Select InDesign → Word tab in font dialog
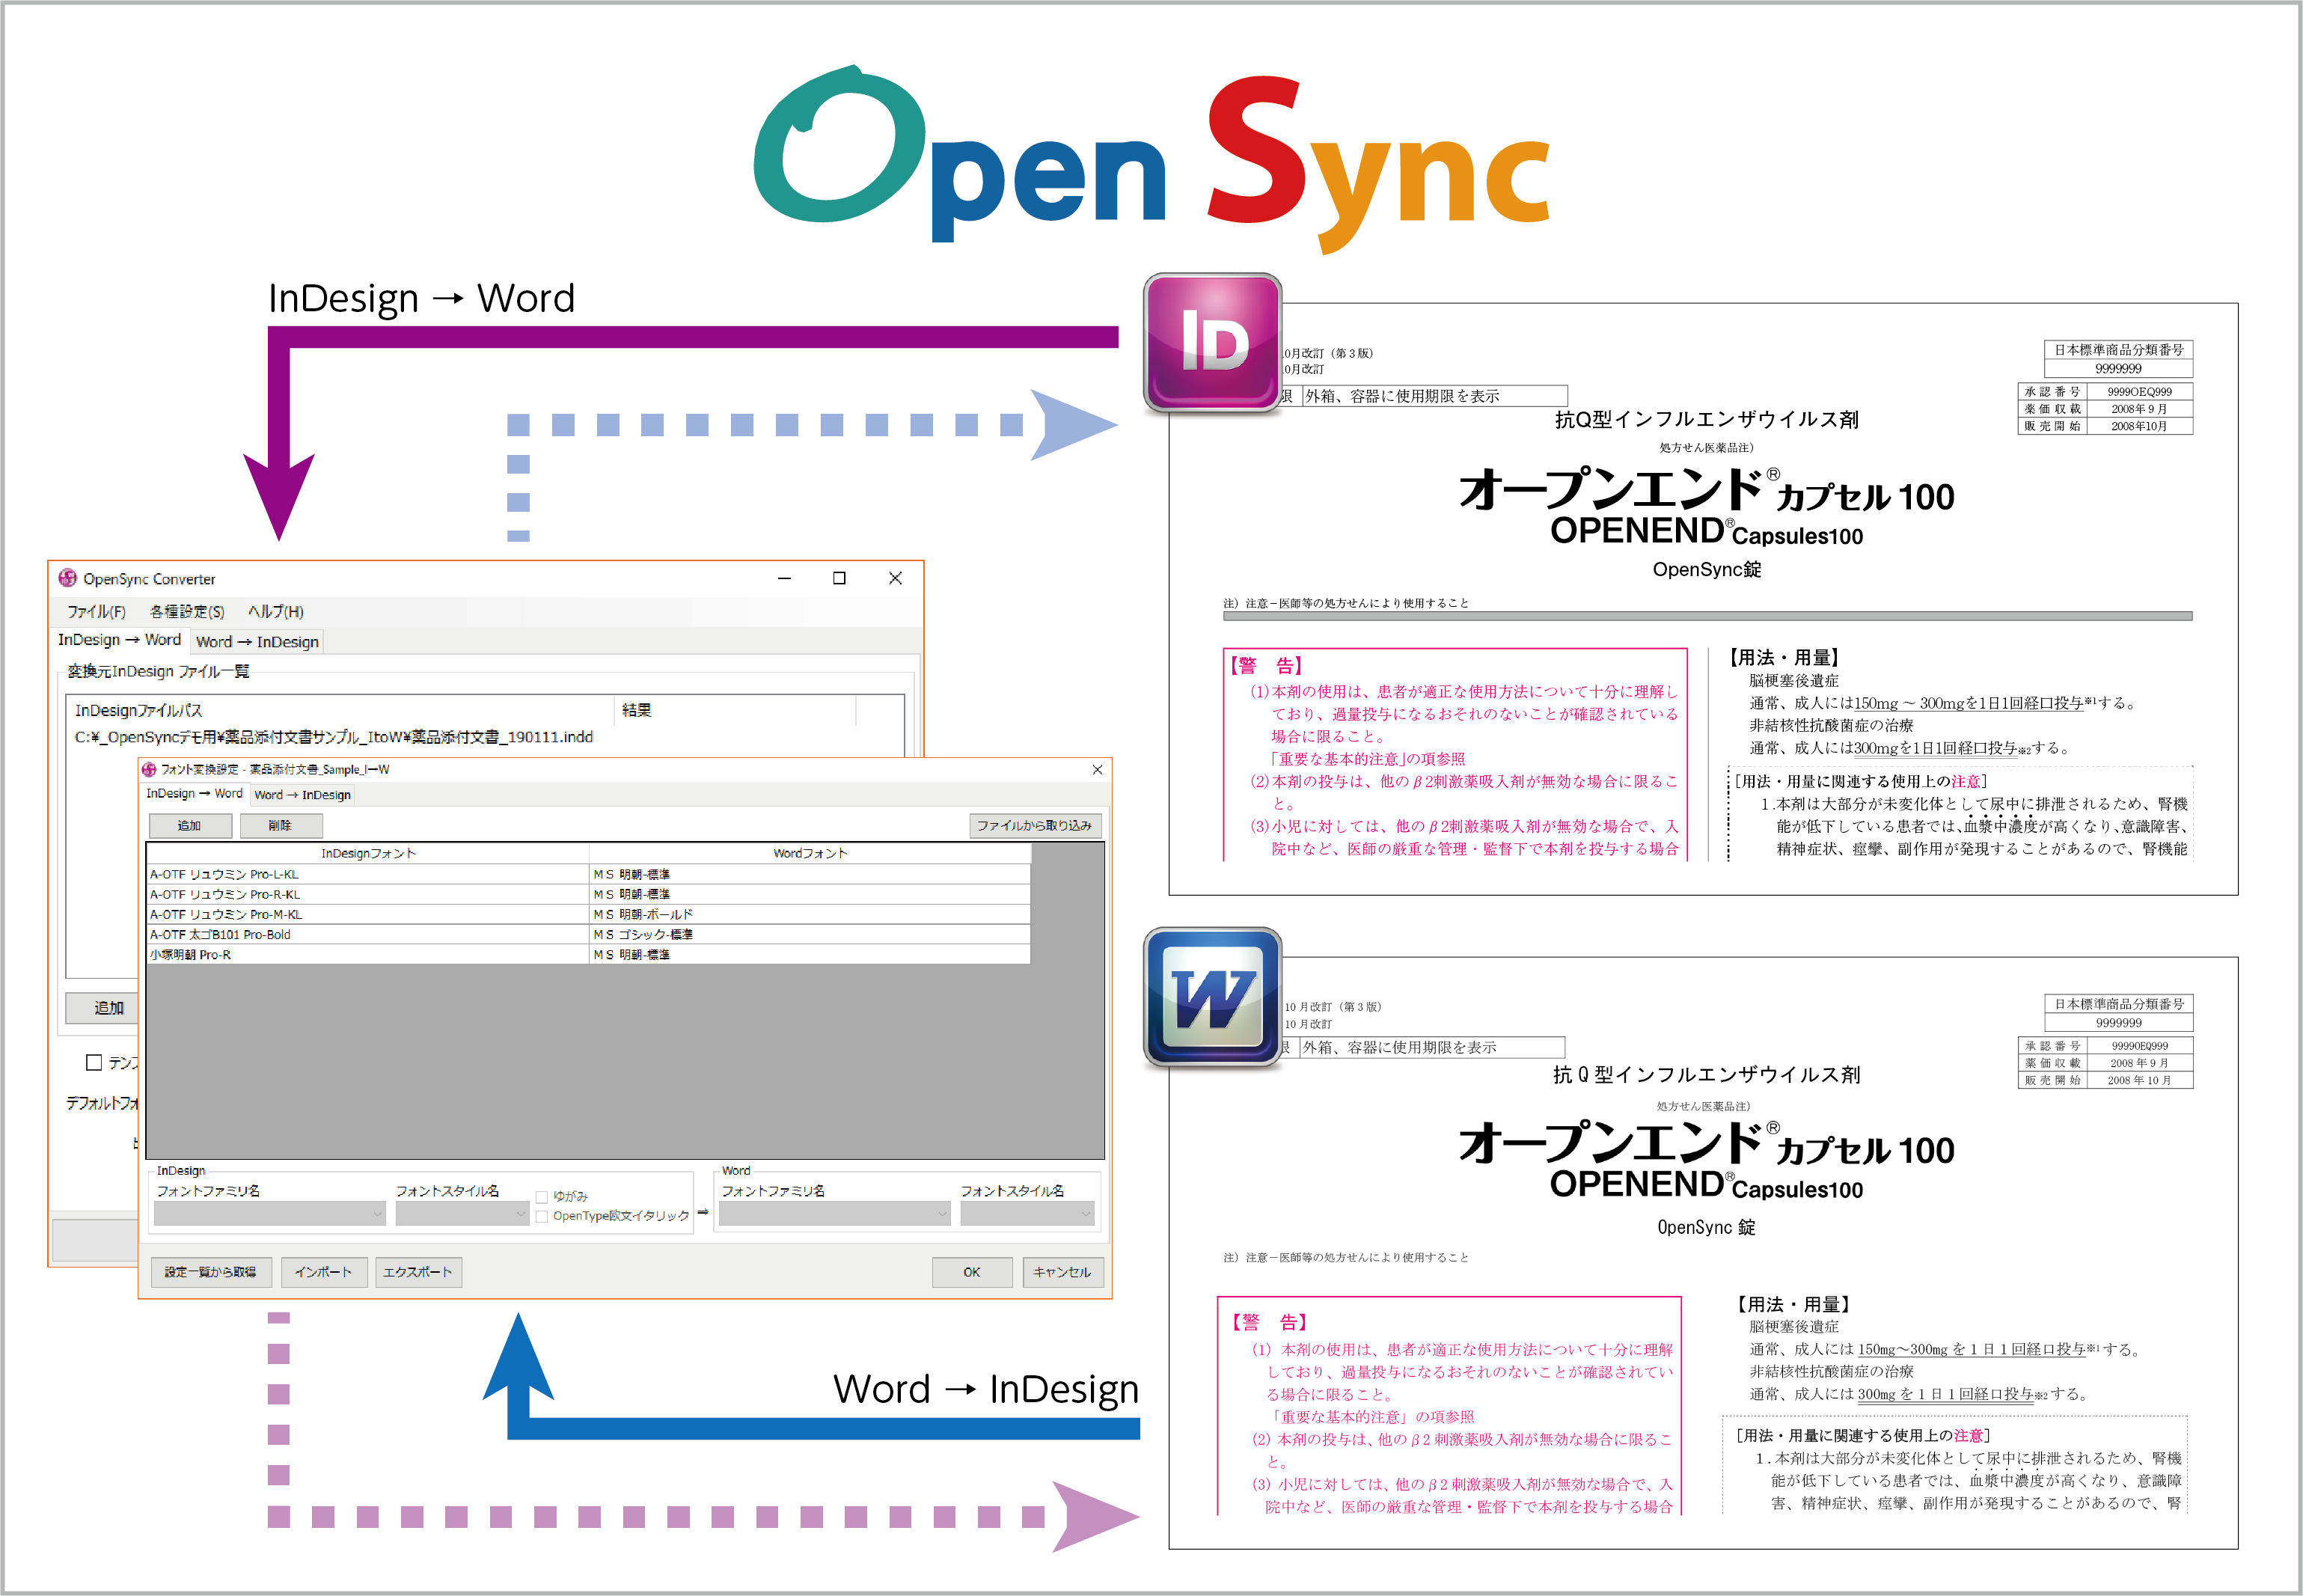2303x1596 pixels. point(194,794)
